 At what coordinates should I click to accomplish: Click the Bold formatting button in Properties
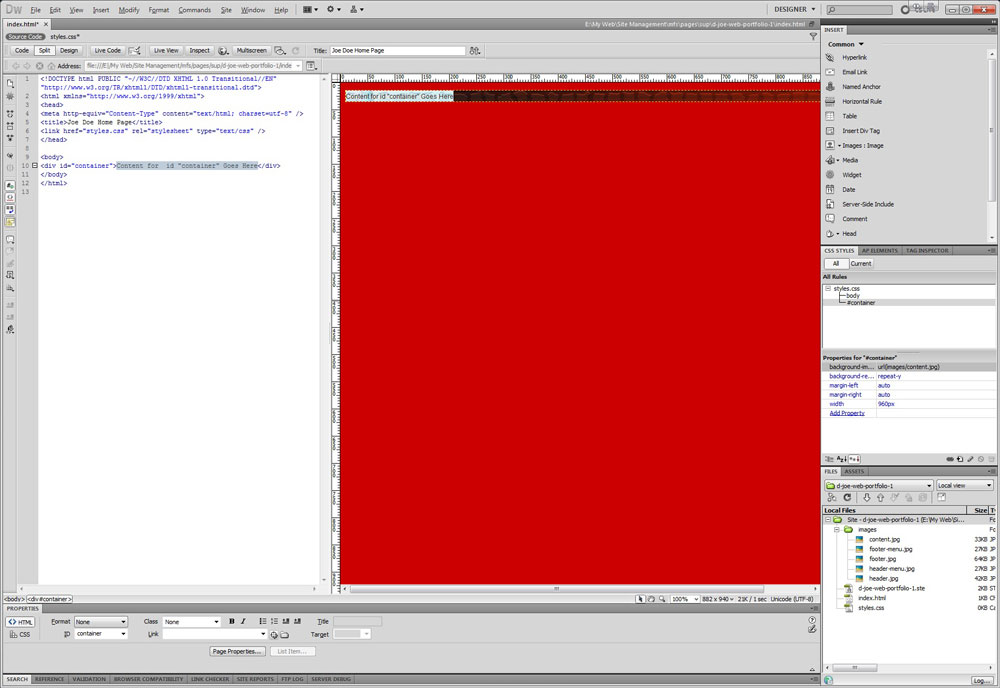231,622
